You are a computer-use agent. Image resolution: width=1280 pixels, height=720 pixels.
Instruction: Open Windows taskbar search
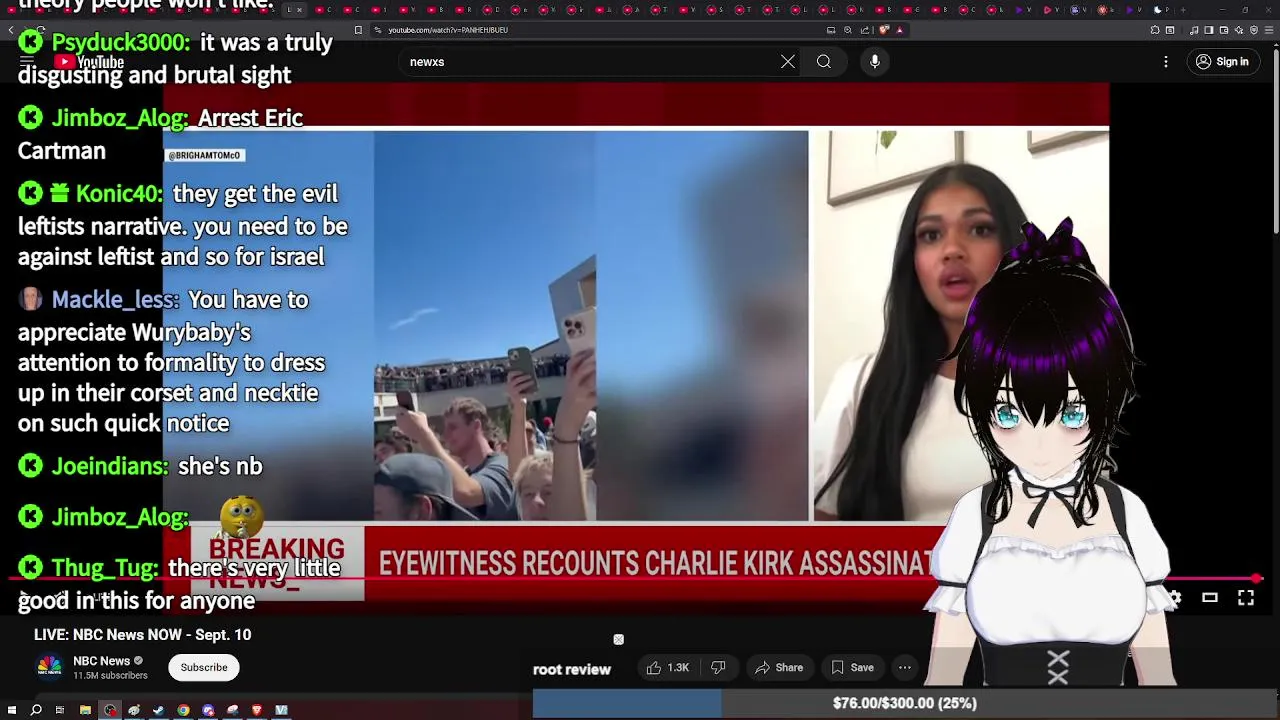(x=36, y=710)
